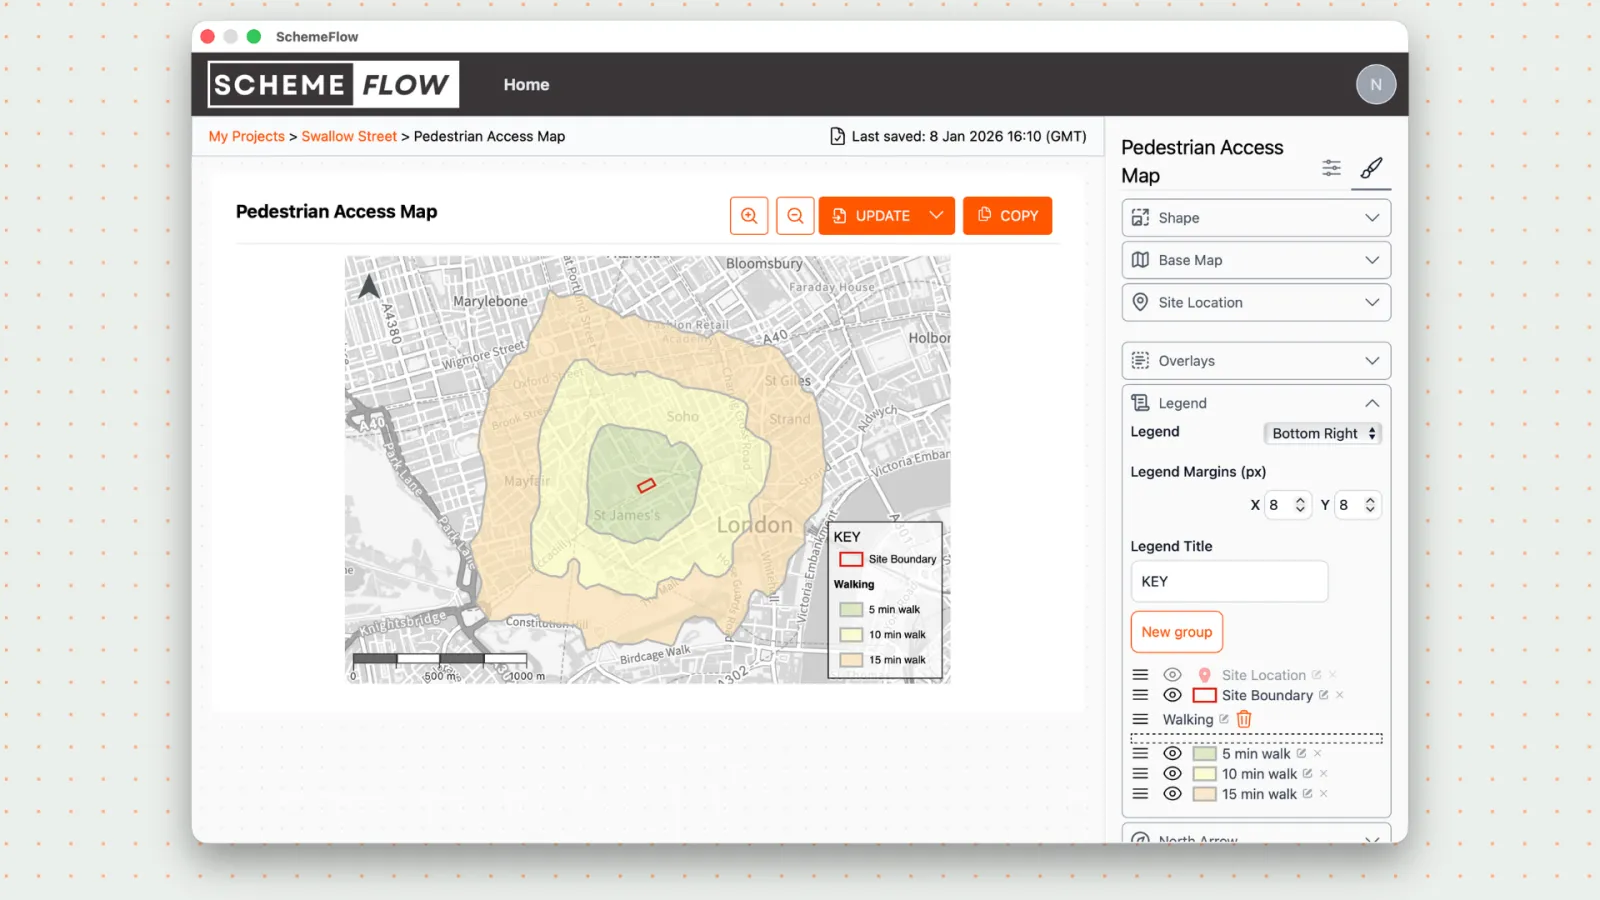Screen dimensions: 1600x900
Task: Zoom out on the map preview
Action: pos(795,216)
